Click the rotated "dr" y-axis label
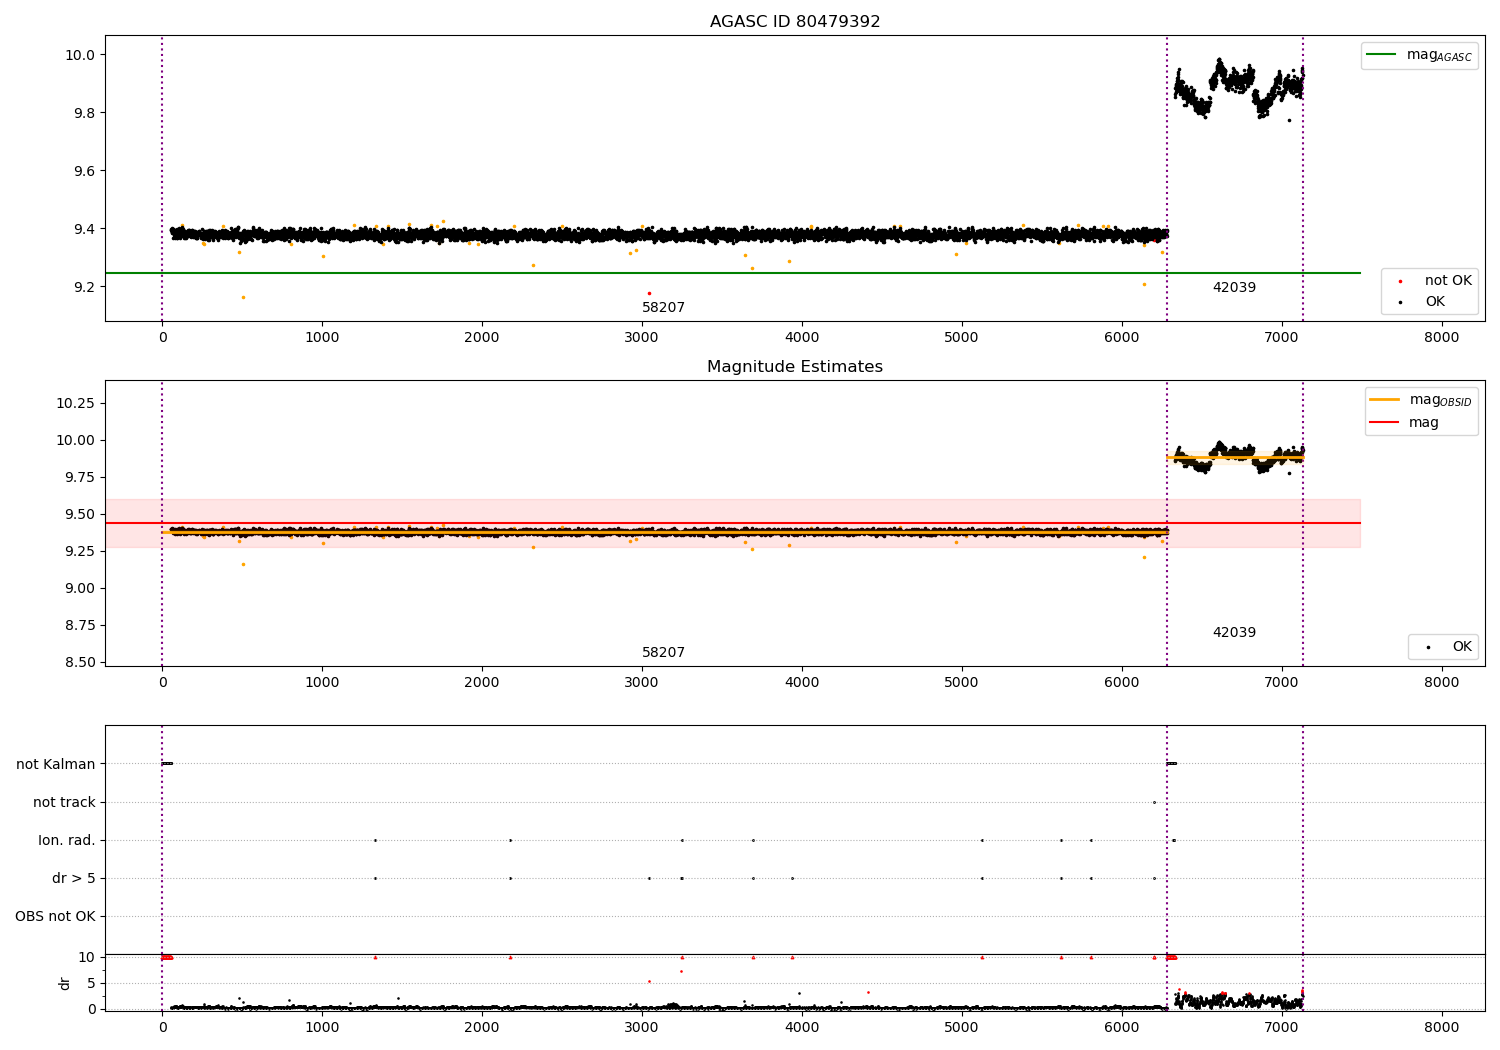The height and width of the screenshot is (1050, 1500). (x=65, y=983)
